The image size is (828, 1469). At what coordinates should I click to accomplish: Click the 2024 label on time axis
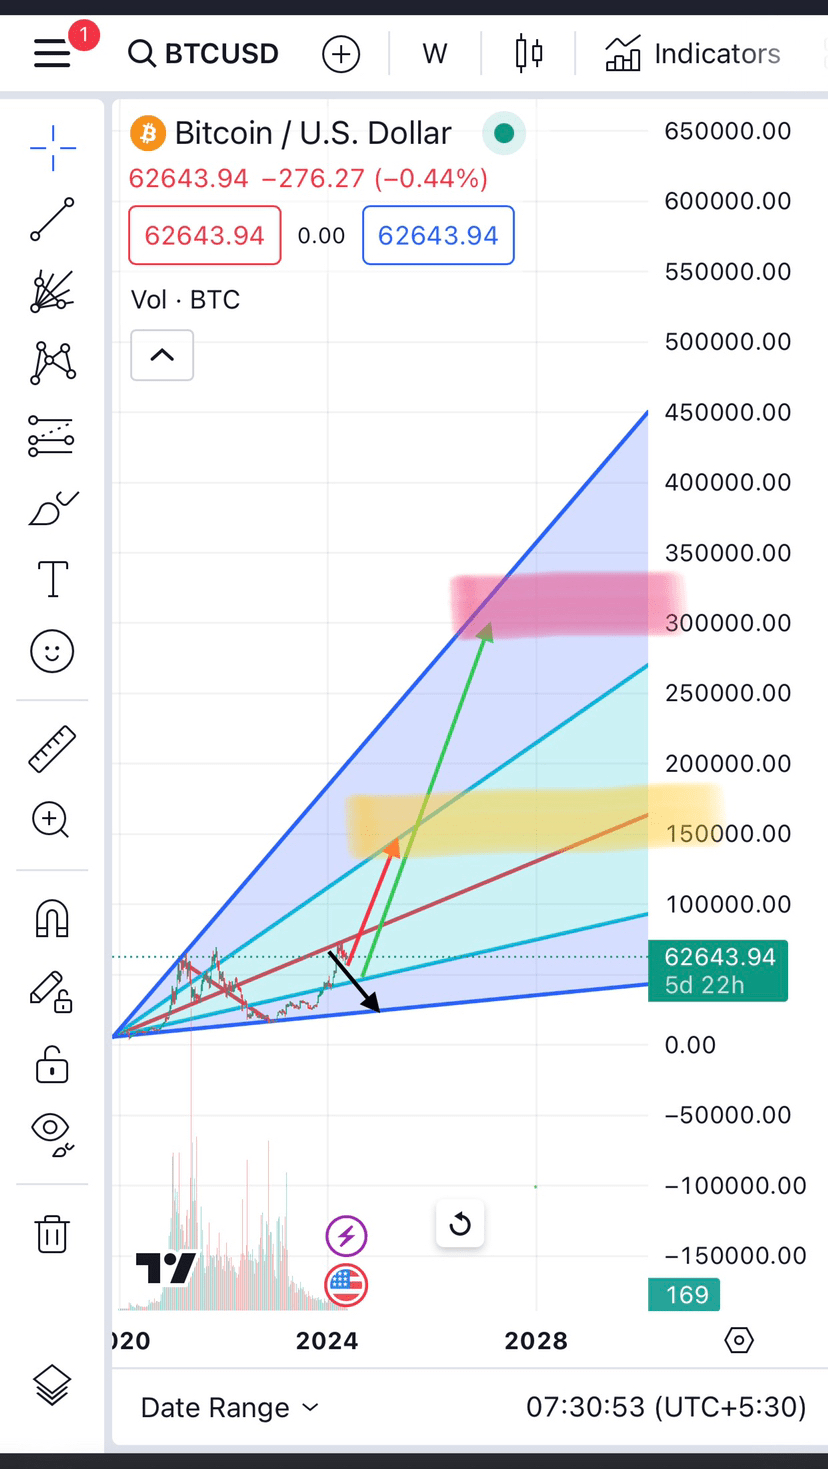pyautogui.click(x=327, y=1341)
